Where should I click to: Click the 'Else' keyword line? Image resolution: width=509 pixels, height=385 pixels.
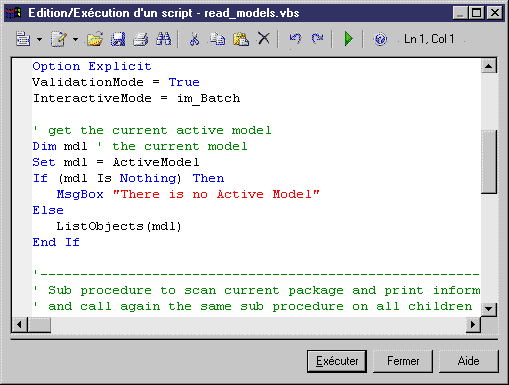coord(48,210)
